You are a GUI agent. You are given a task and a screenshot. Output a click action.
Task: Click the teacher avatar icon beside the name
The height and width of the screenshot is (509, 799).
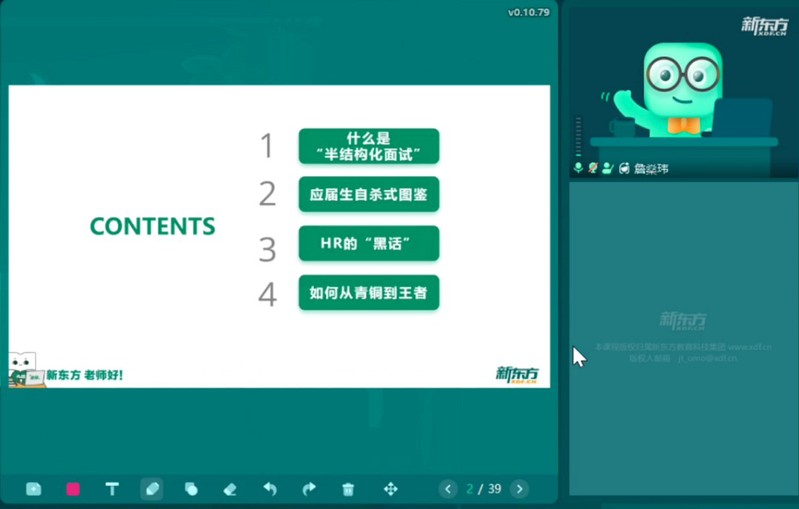click(624, 168)
